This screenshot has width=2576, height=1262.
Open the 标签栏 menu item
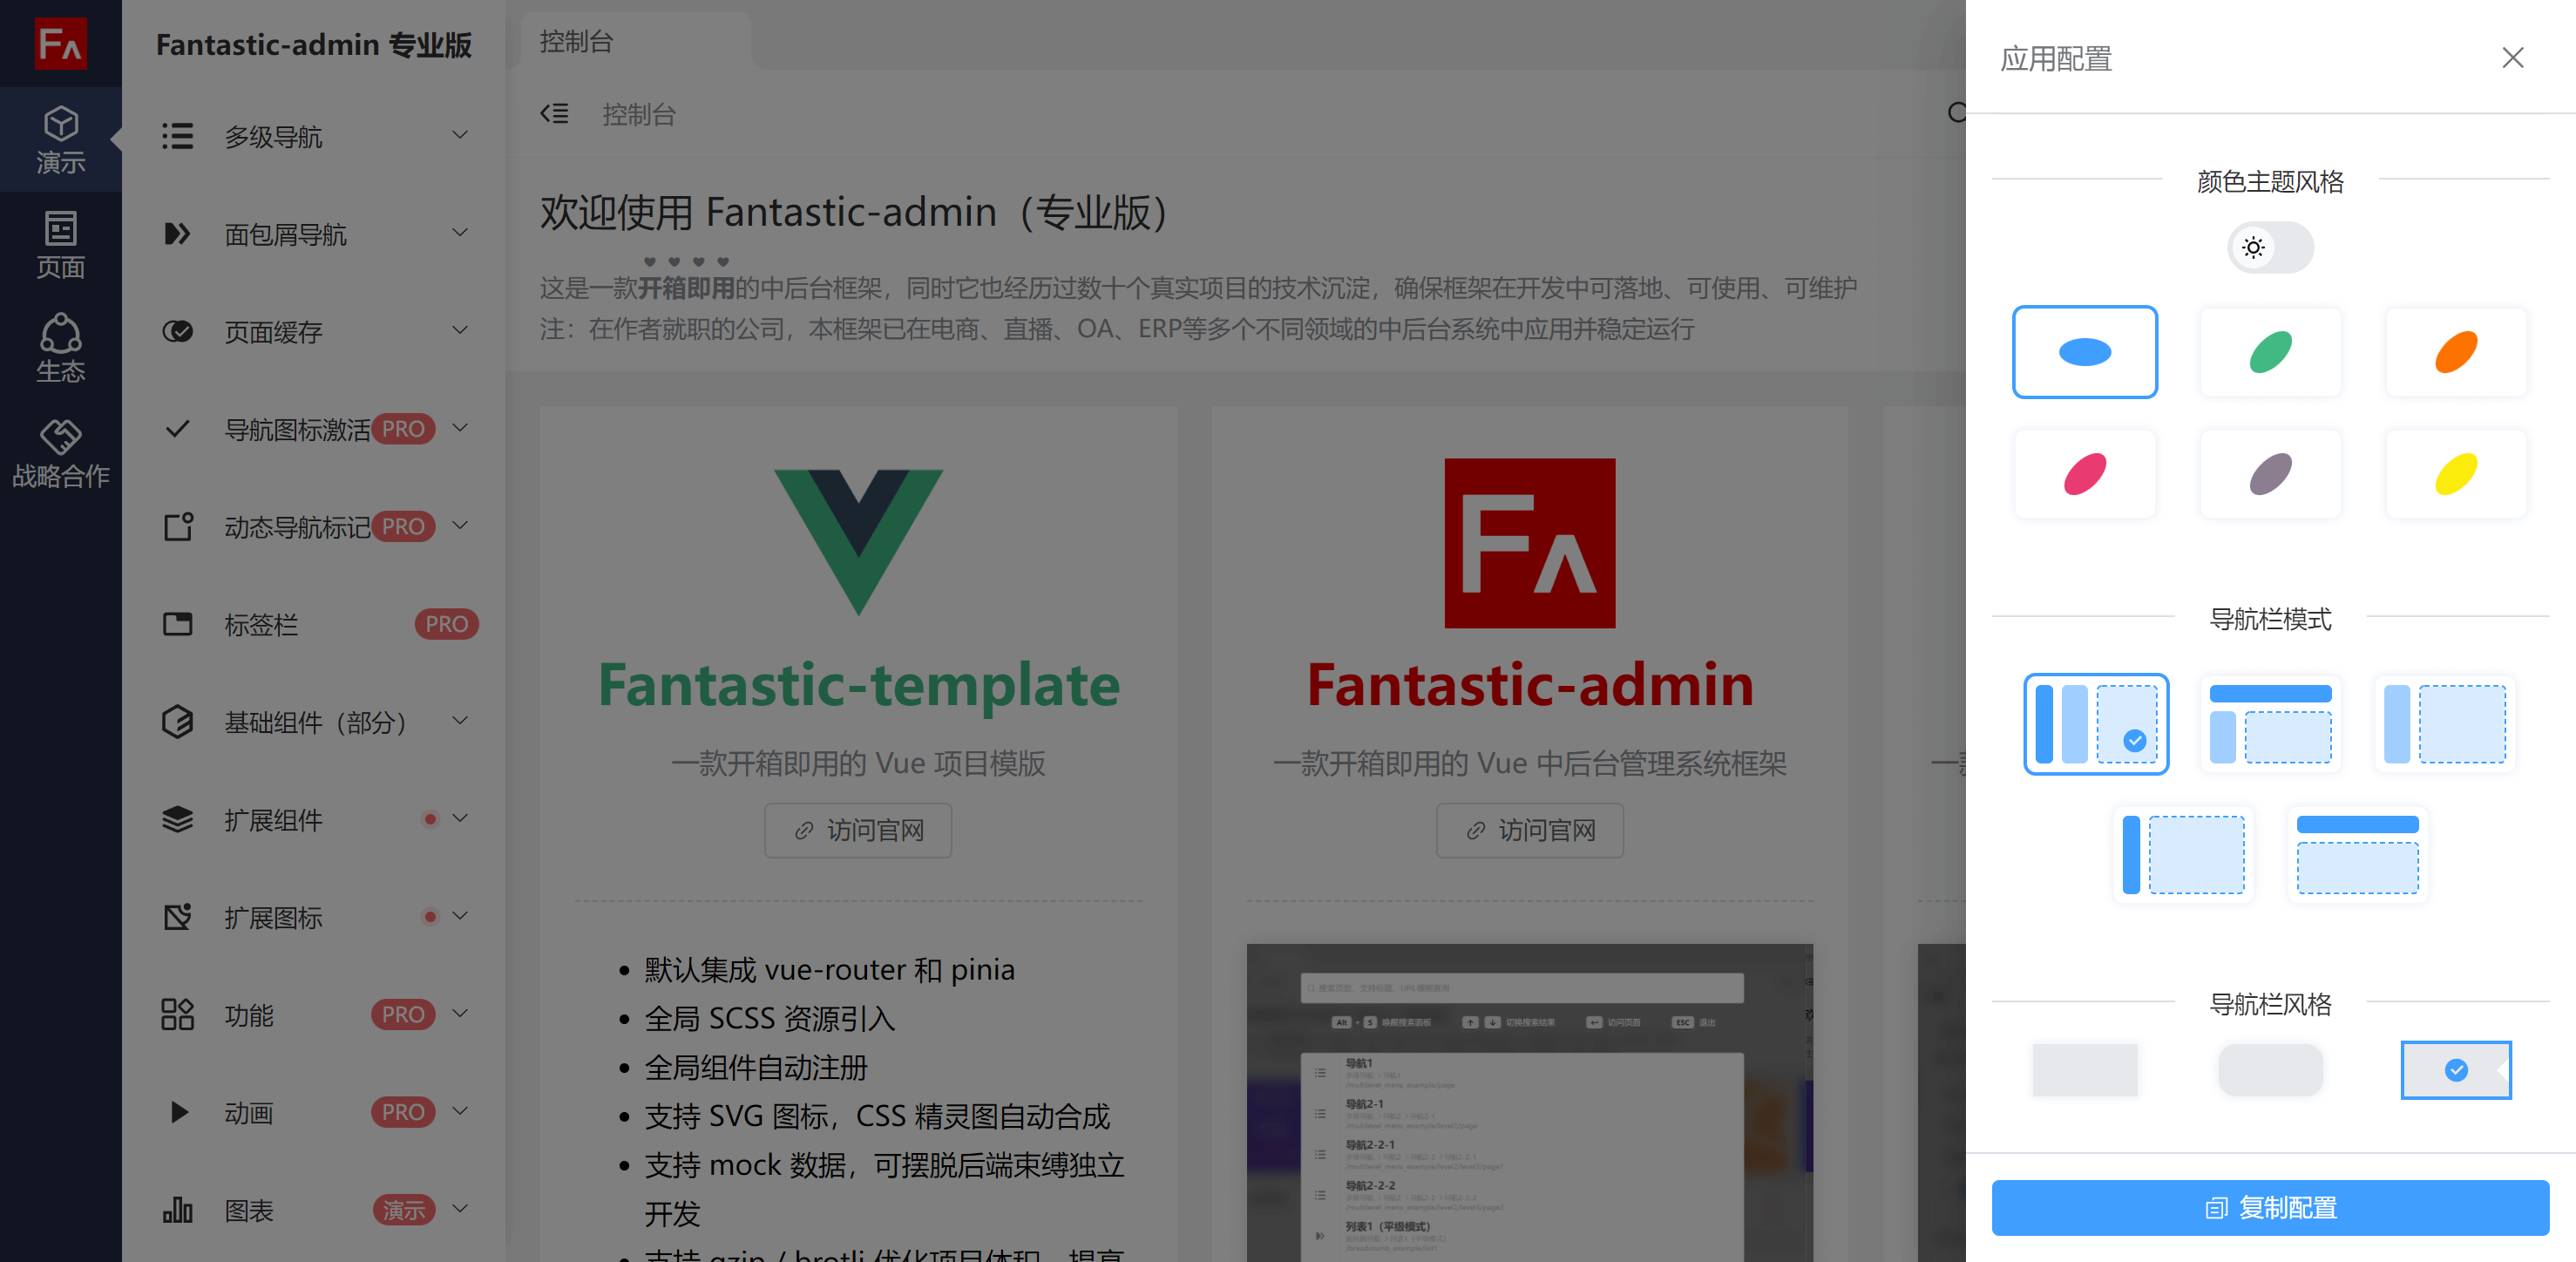pos(314,625)
